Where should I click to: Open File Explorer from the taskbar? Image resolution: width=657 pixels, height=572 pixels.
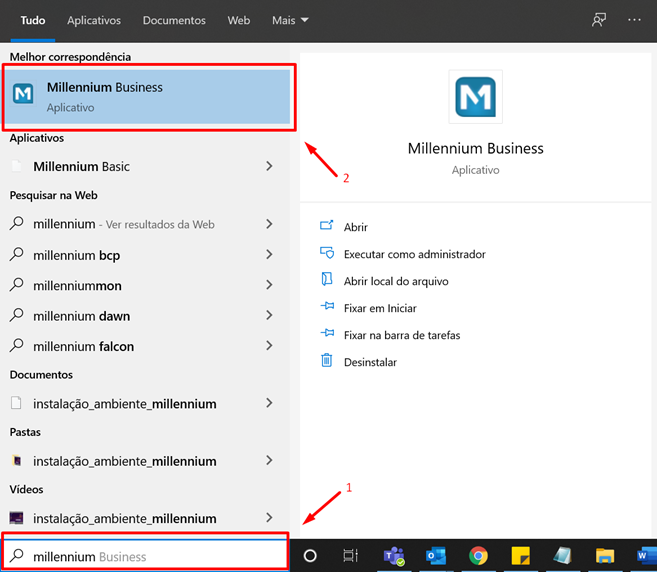tap(605, 556)
